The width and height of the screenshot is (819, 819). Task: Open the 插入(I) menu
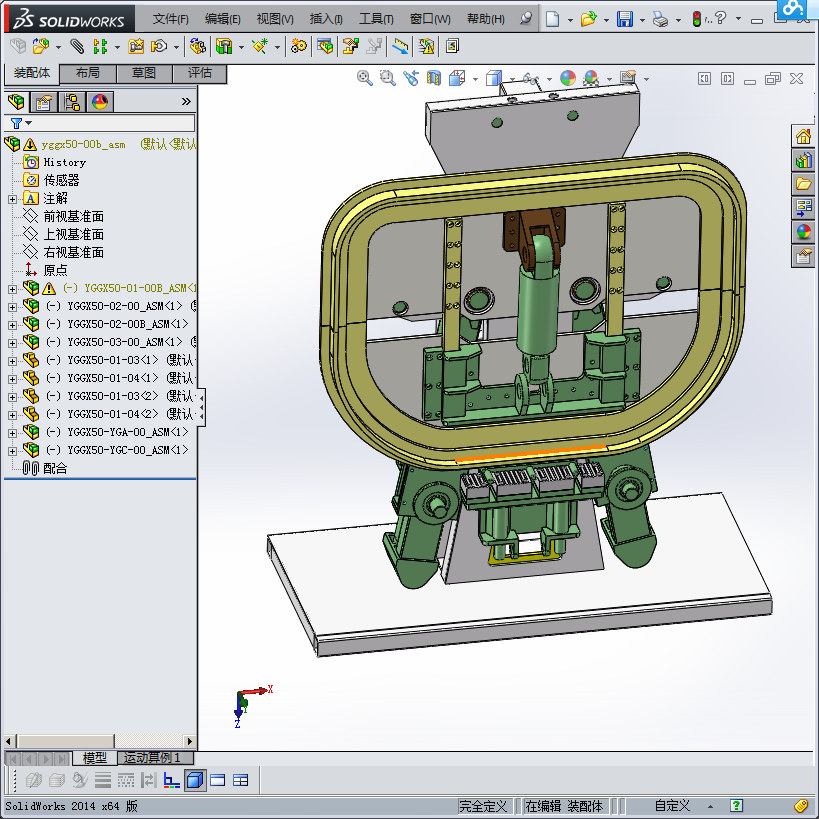[326, 19]
